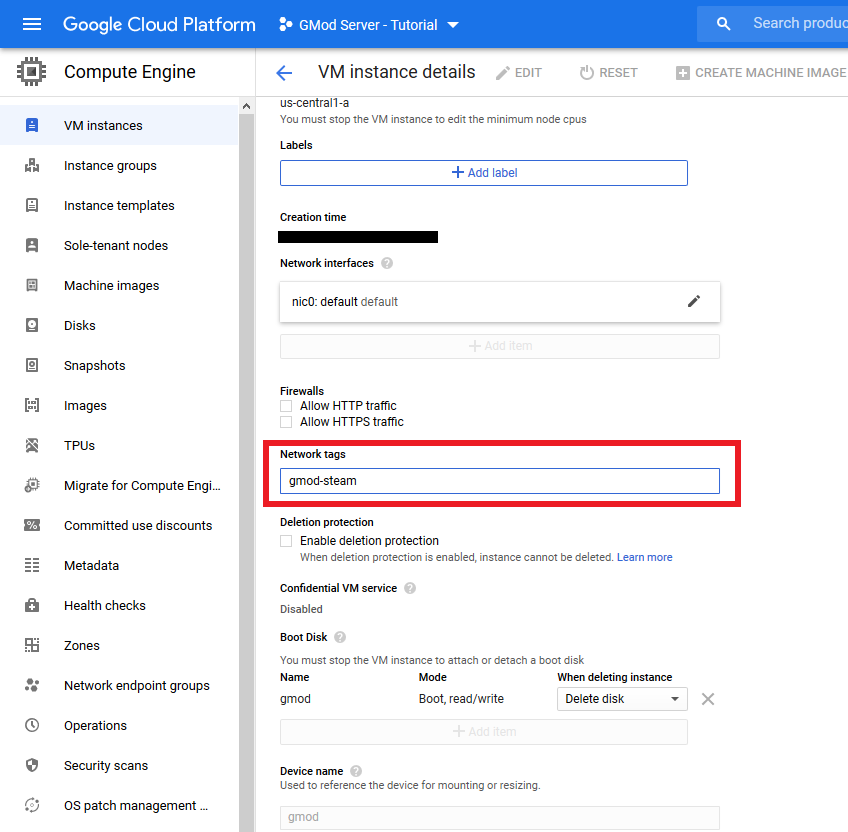Open Operations in sidebar
This screenshot has height=832, width=848.
pos(119,726)
